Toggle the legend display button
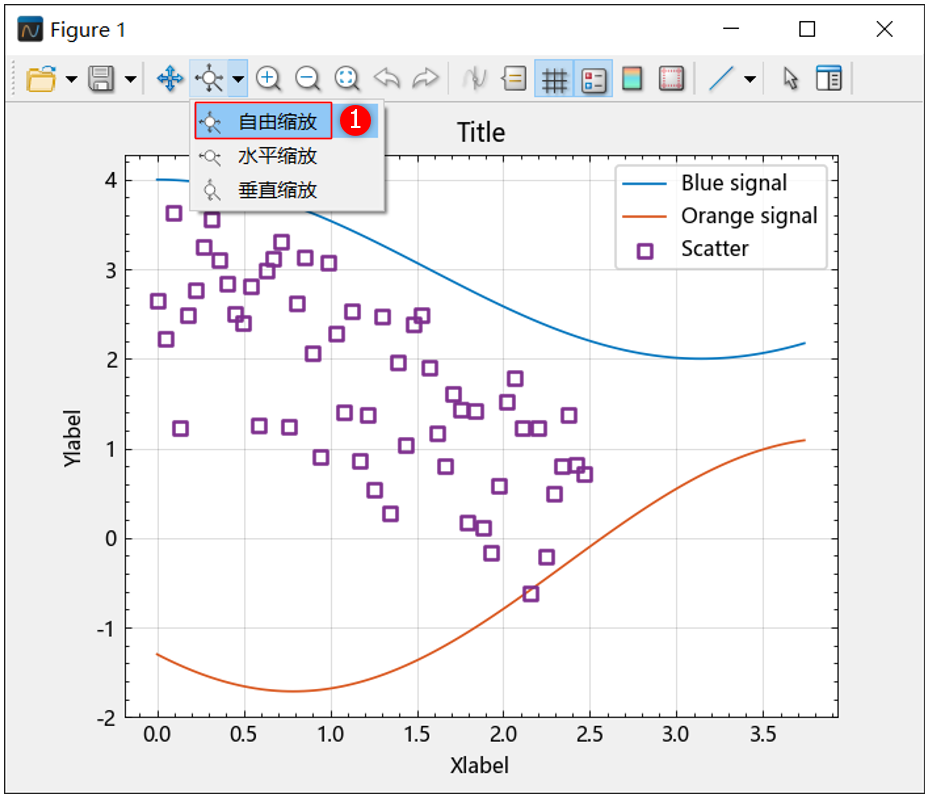Viewport: 929px width, 798px height. point(594,79)
